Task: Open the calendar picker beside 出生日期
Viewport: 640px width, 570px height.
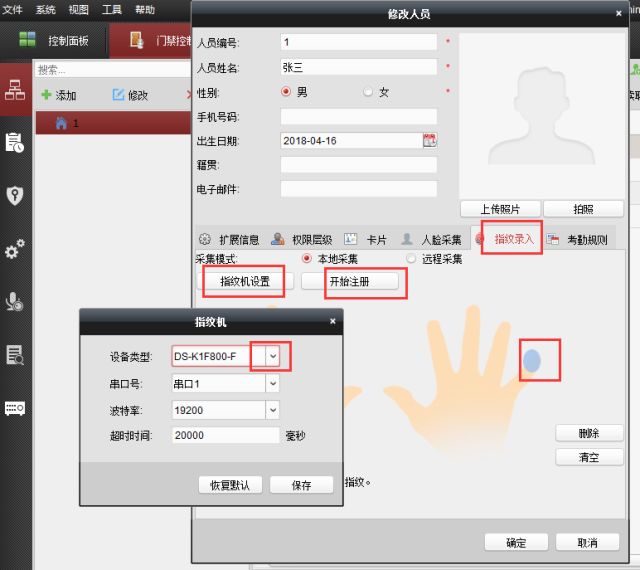Action: pyautogui.click(x=430, y=141)
